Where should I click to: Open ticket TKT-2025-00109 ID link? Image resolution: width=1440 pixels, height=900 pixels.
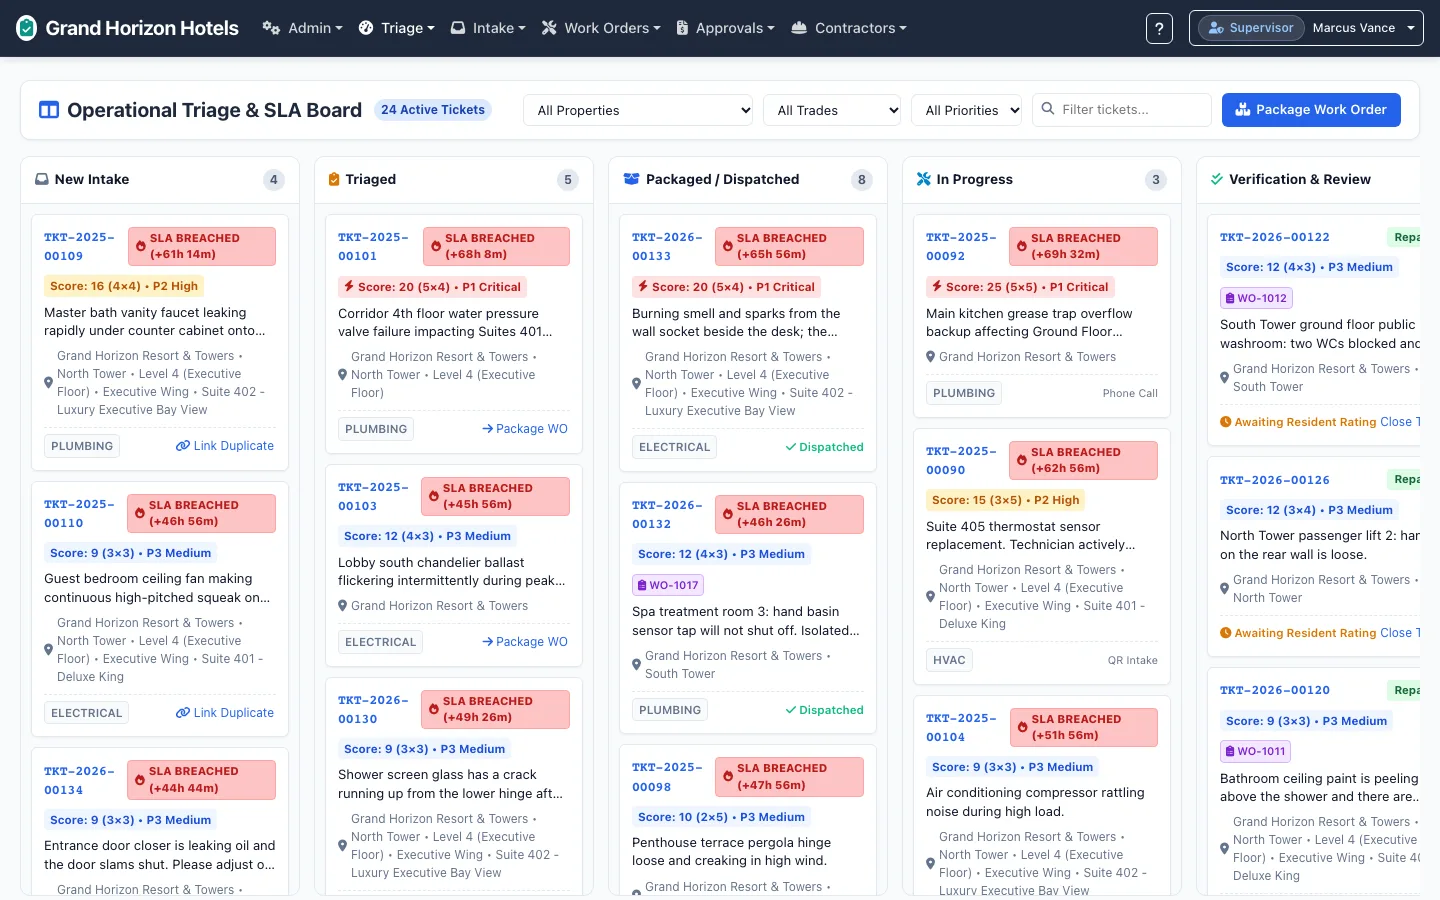[x=79, y=247]
